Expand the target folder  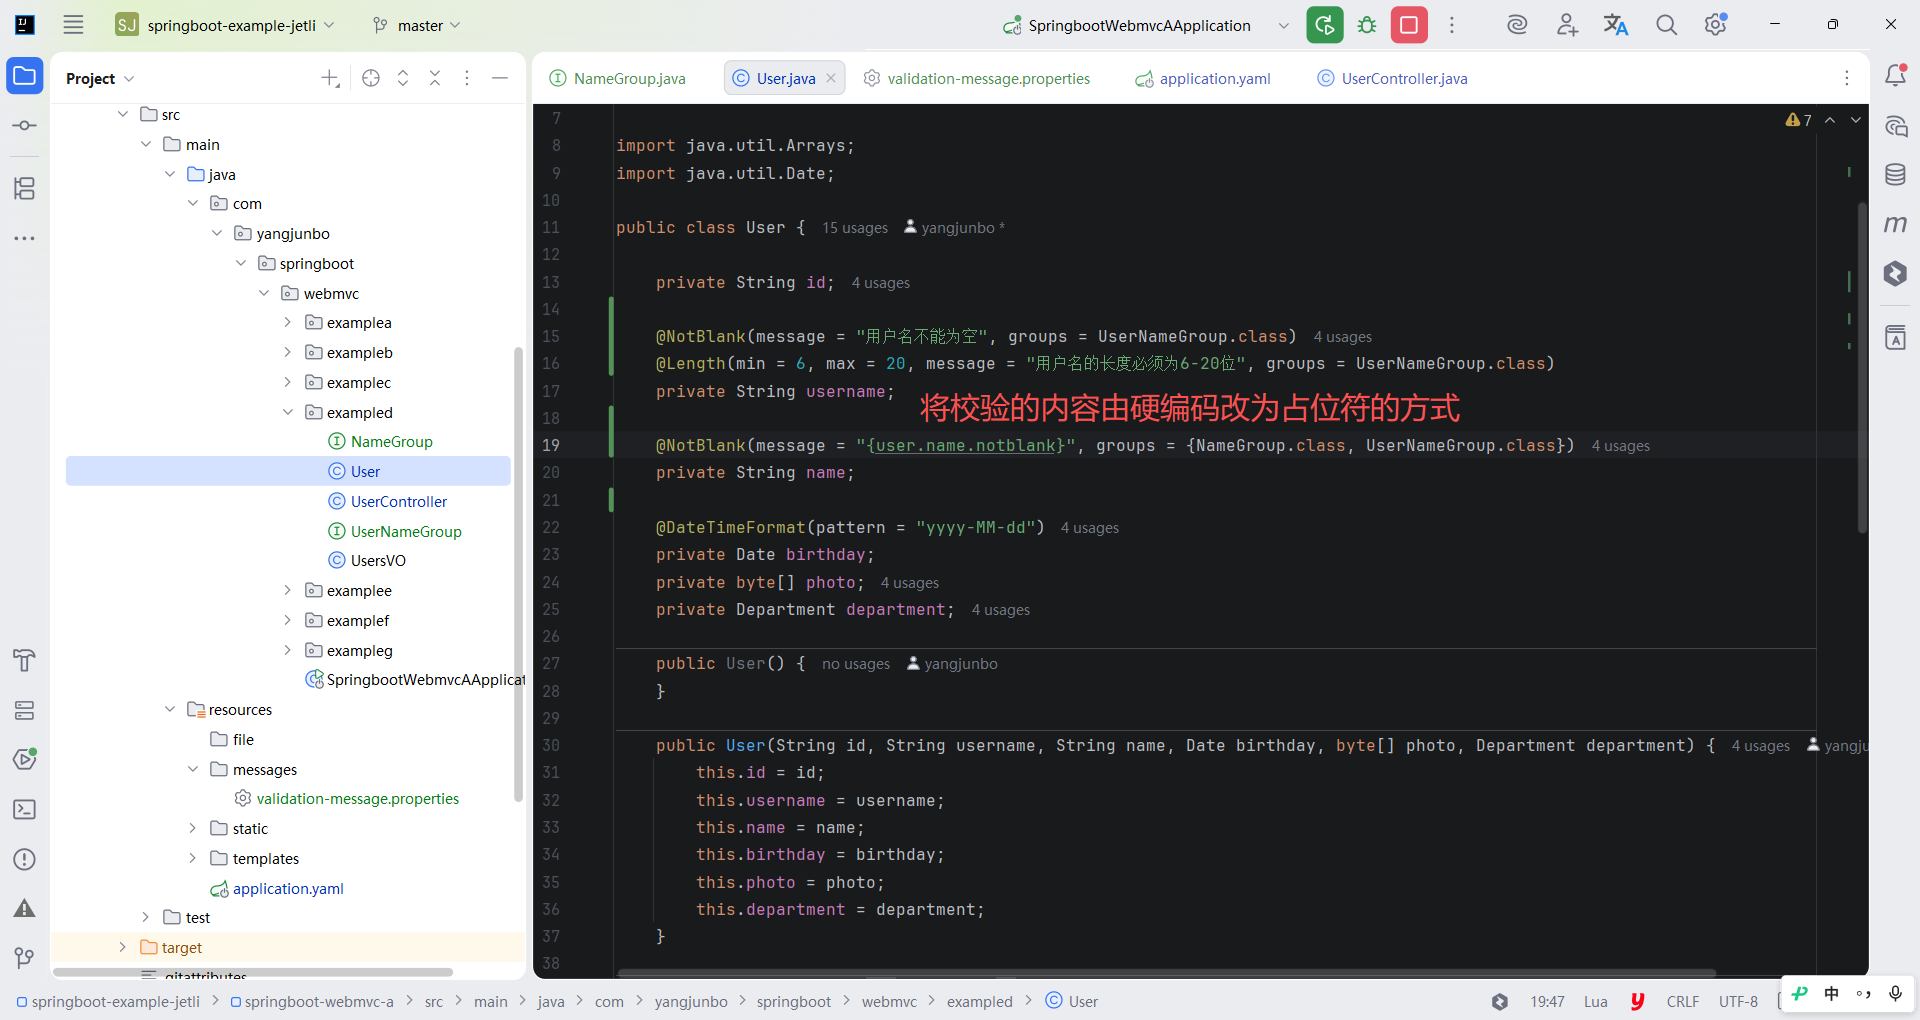coord(122,947)
